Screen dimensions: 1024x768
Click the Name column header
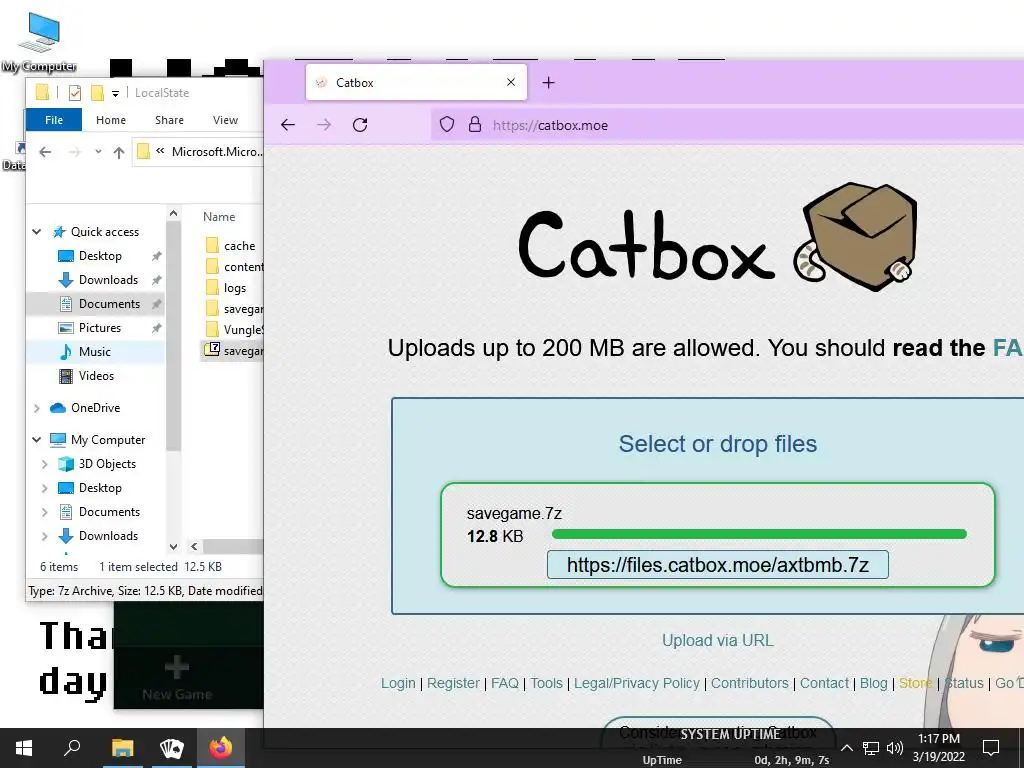point(219,217)
